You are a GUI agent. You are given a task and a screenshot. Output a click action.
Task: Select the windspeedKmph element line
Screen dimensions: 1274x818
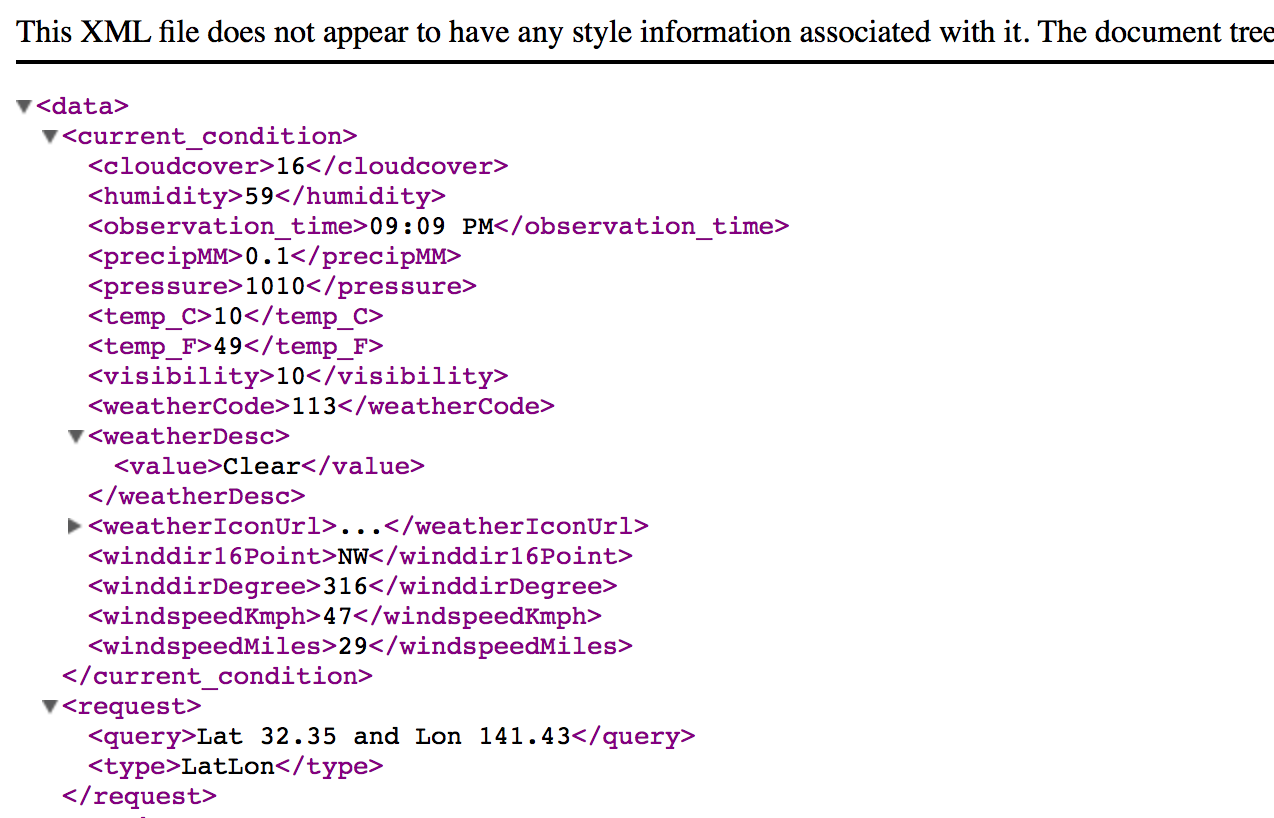(x=345, y=616)
